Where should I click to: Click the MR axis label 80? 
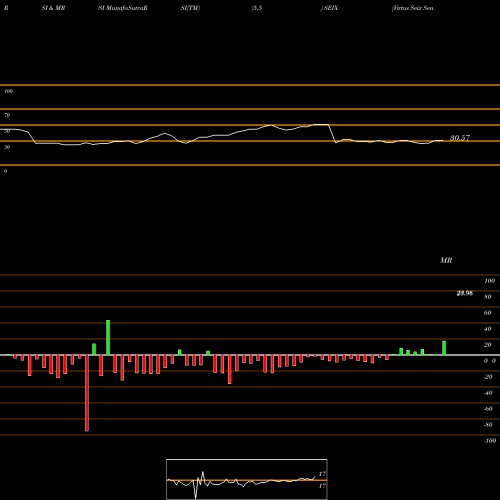tap(488, 297)
